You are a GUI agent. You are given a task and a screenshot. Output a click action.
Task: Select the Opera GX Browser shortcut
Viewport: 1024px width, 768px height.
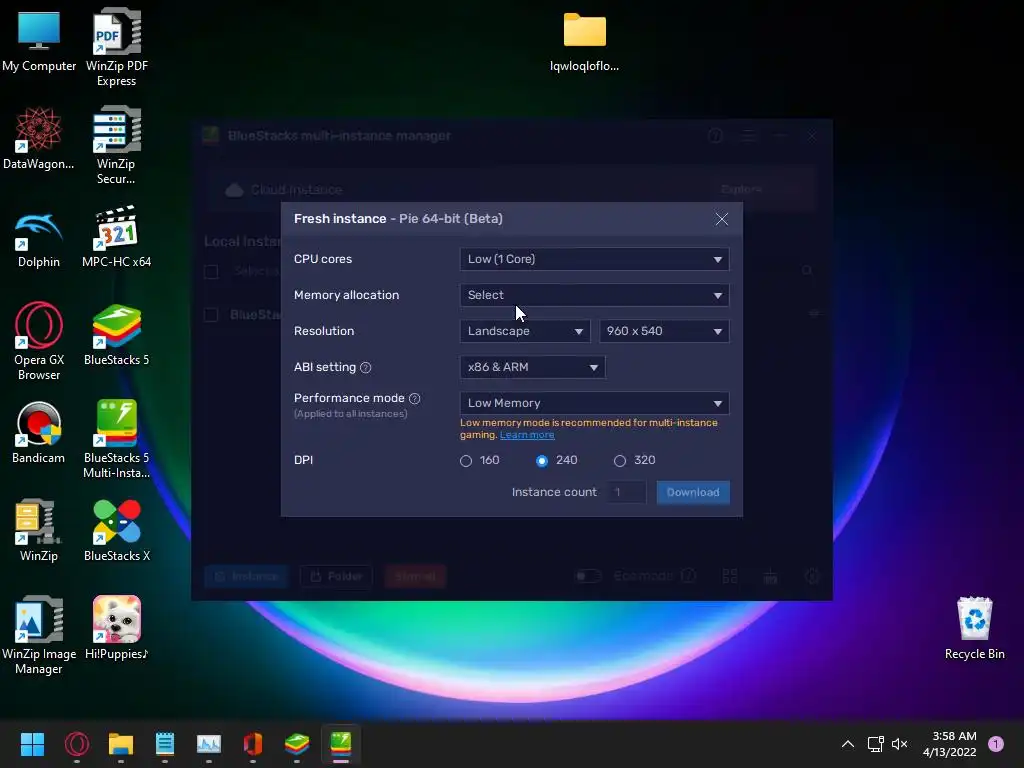point(39,341)
